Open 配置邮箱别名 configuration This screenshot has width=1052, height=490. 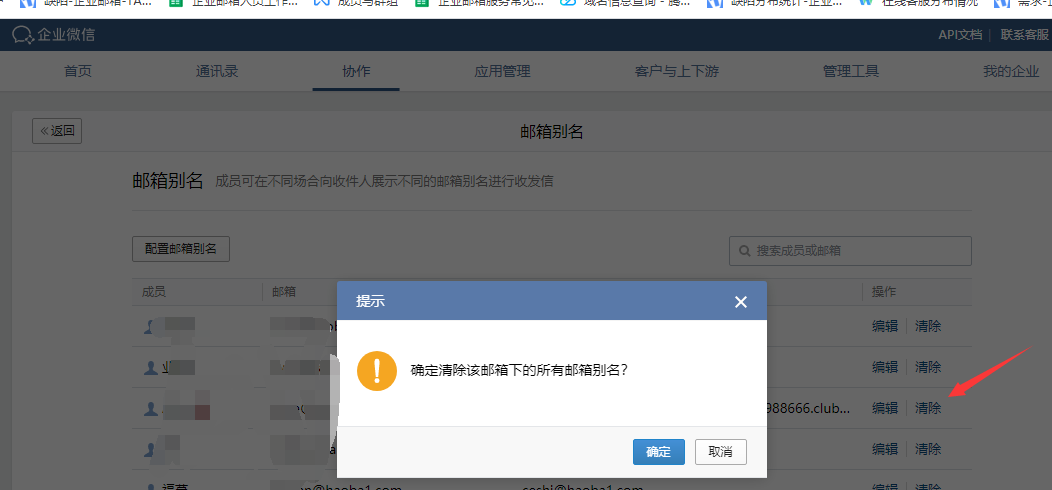[181, 249]
